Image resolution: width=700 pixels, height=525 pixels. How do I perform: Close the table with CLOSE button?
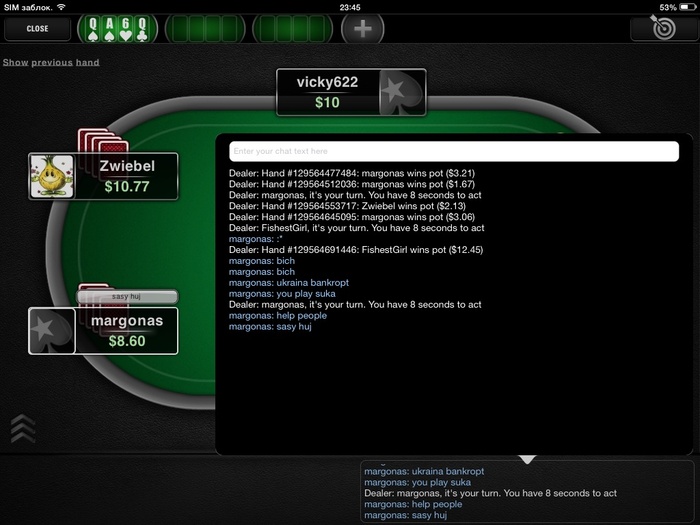pyautogui.click(x=38, y=29)
